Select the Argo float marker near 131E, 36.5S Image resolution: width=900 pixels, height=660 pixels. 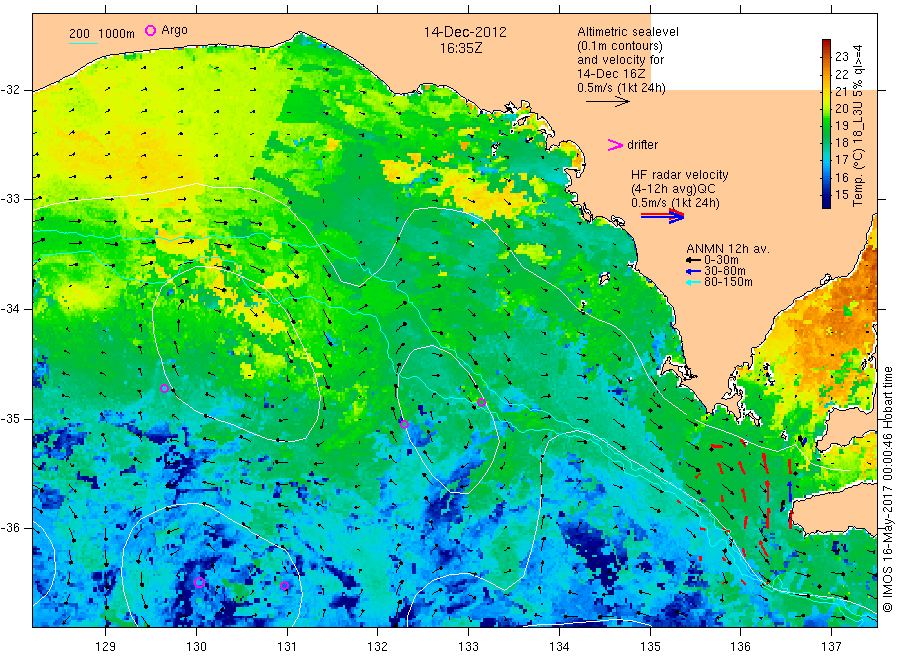coord(284,585)
